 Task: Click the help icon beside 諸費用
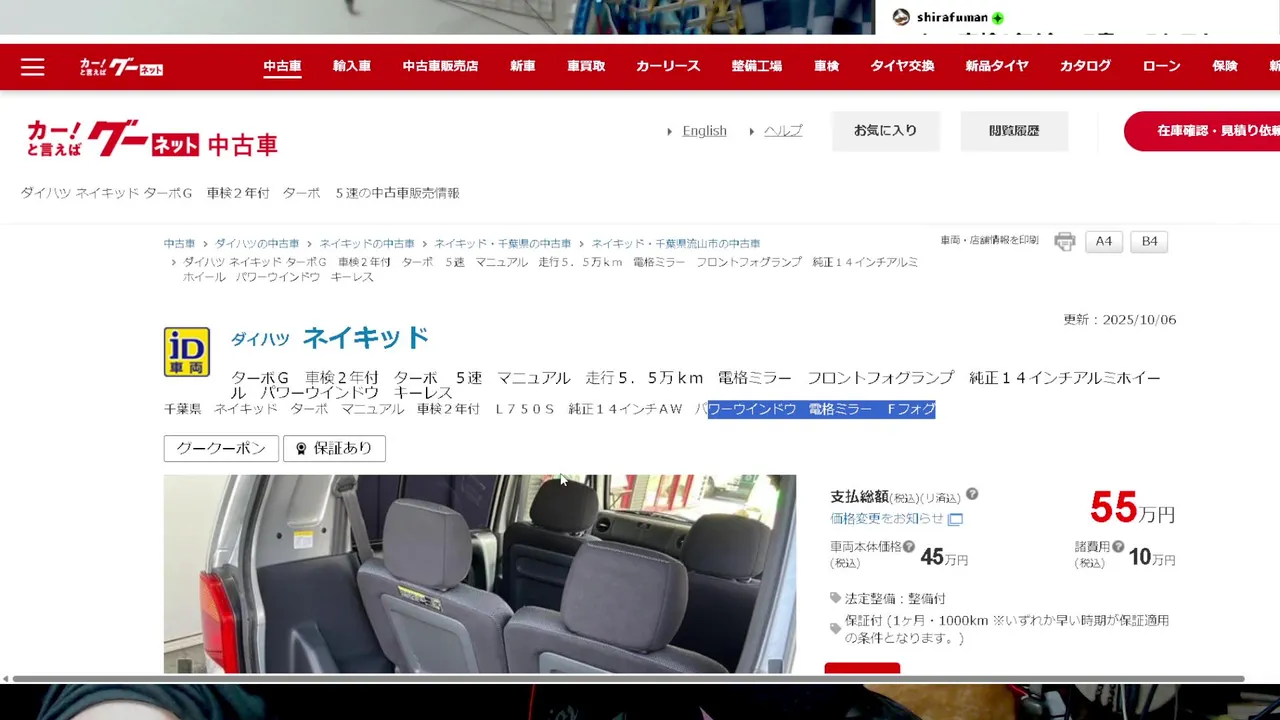1118,547
